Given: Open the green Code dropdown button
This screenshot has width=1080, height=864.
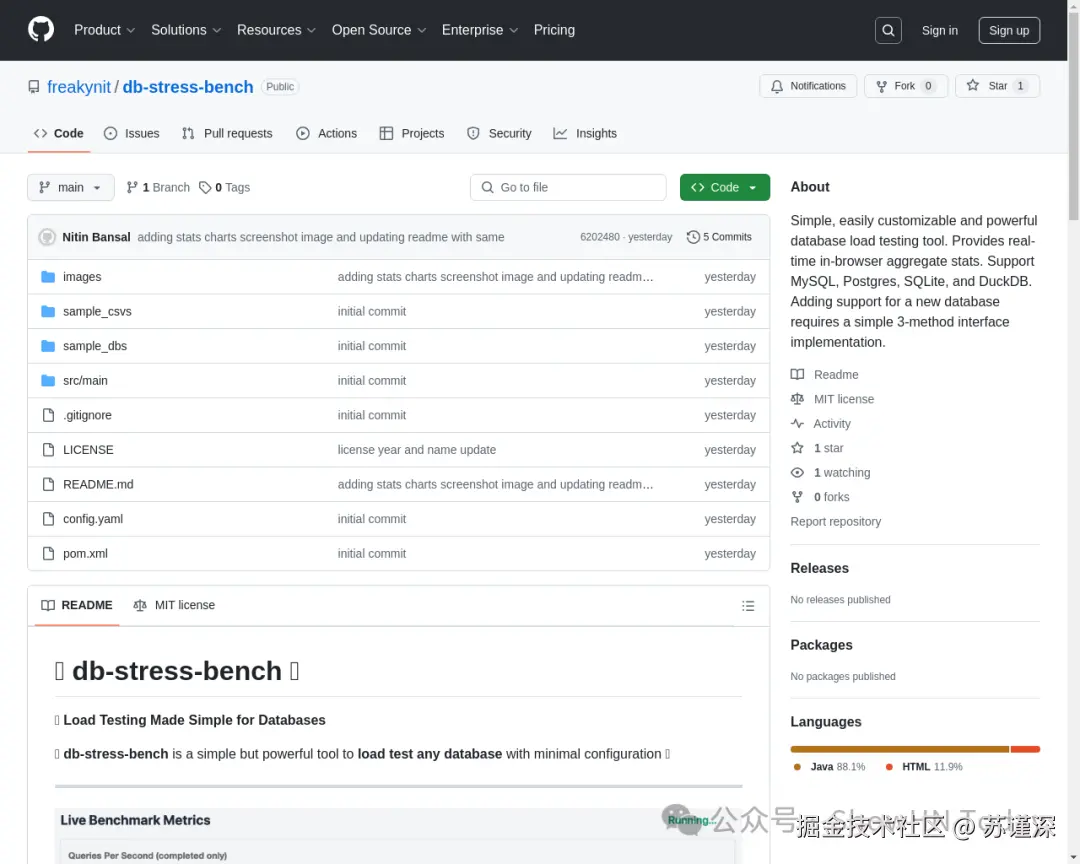Looking at the screenshot, I should 725,187.
